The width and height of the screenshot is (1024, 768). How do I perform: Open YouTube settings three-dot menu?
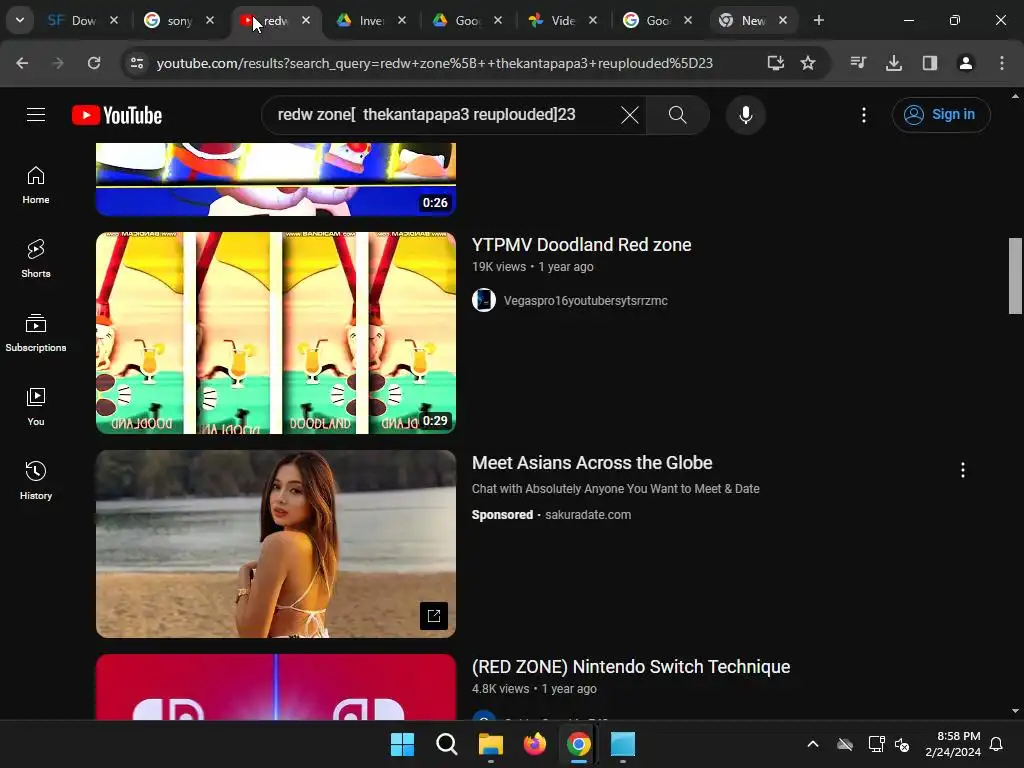coord(863,115)
